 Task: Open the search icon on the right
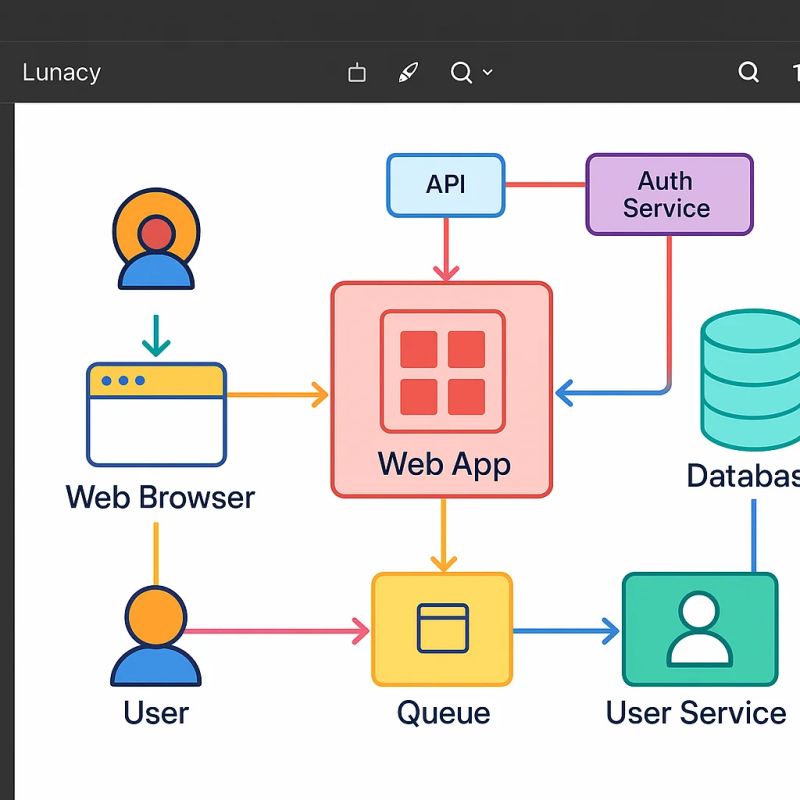(748, 72)
